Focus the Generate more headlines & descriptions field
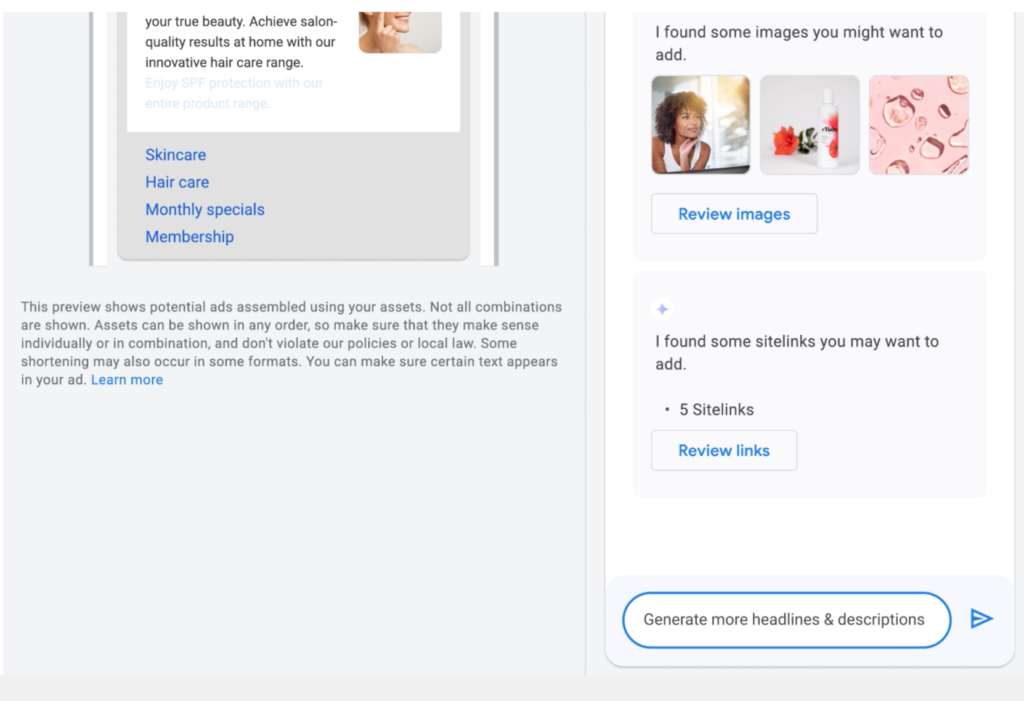 click(x=786, y=619)
